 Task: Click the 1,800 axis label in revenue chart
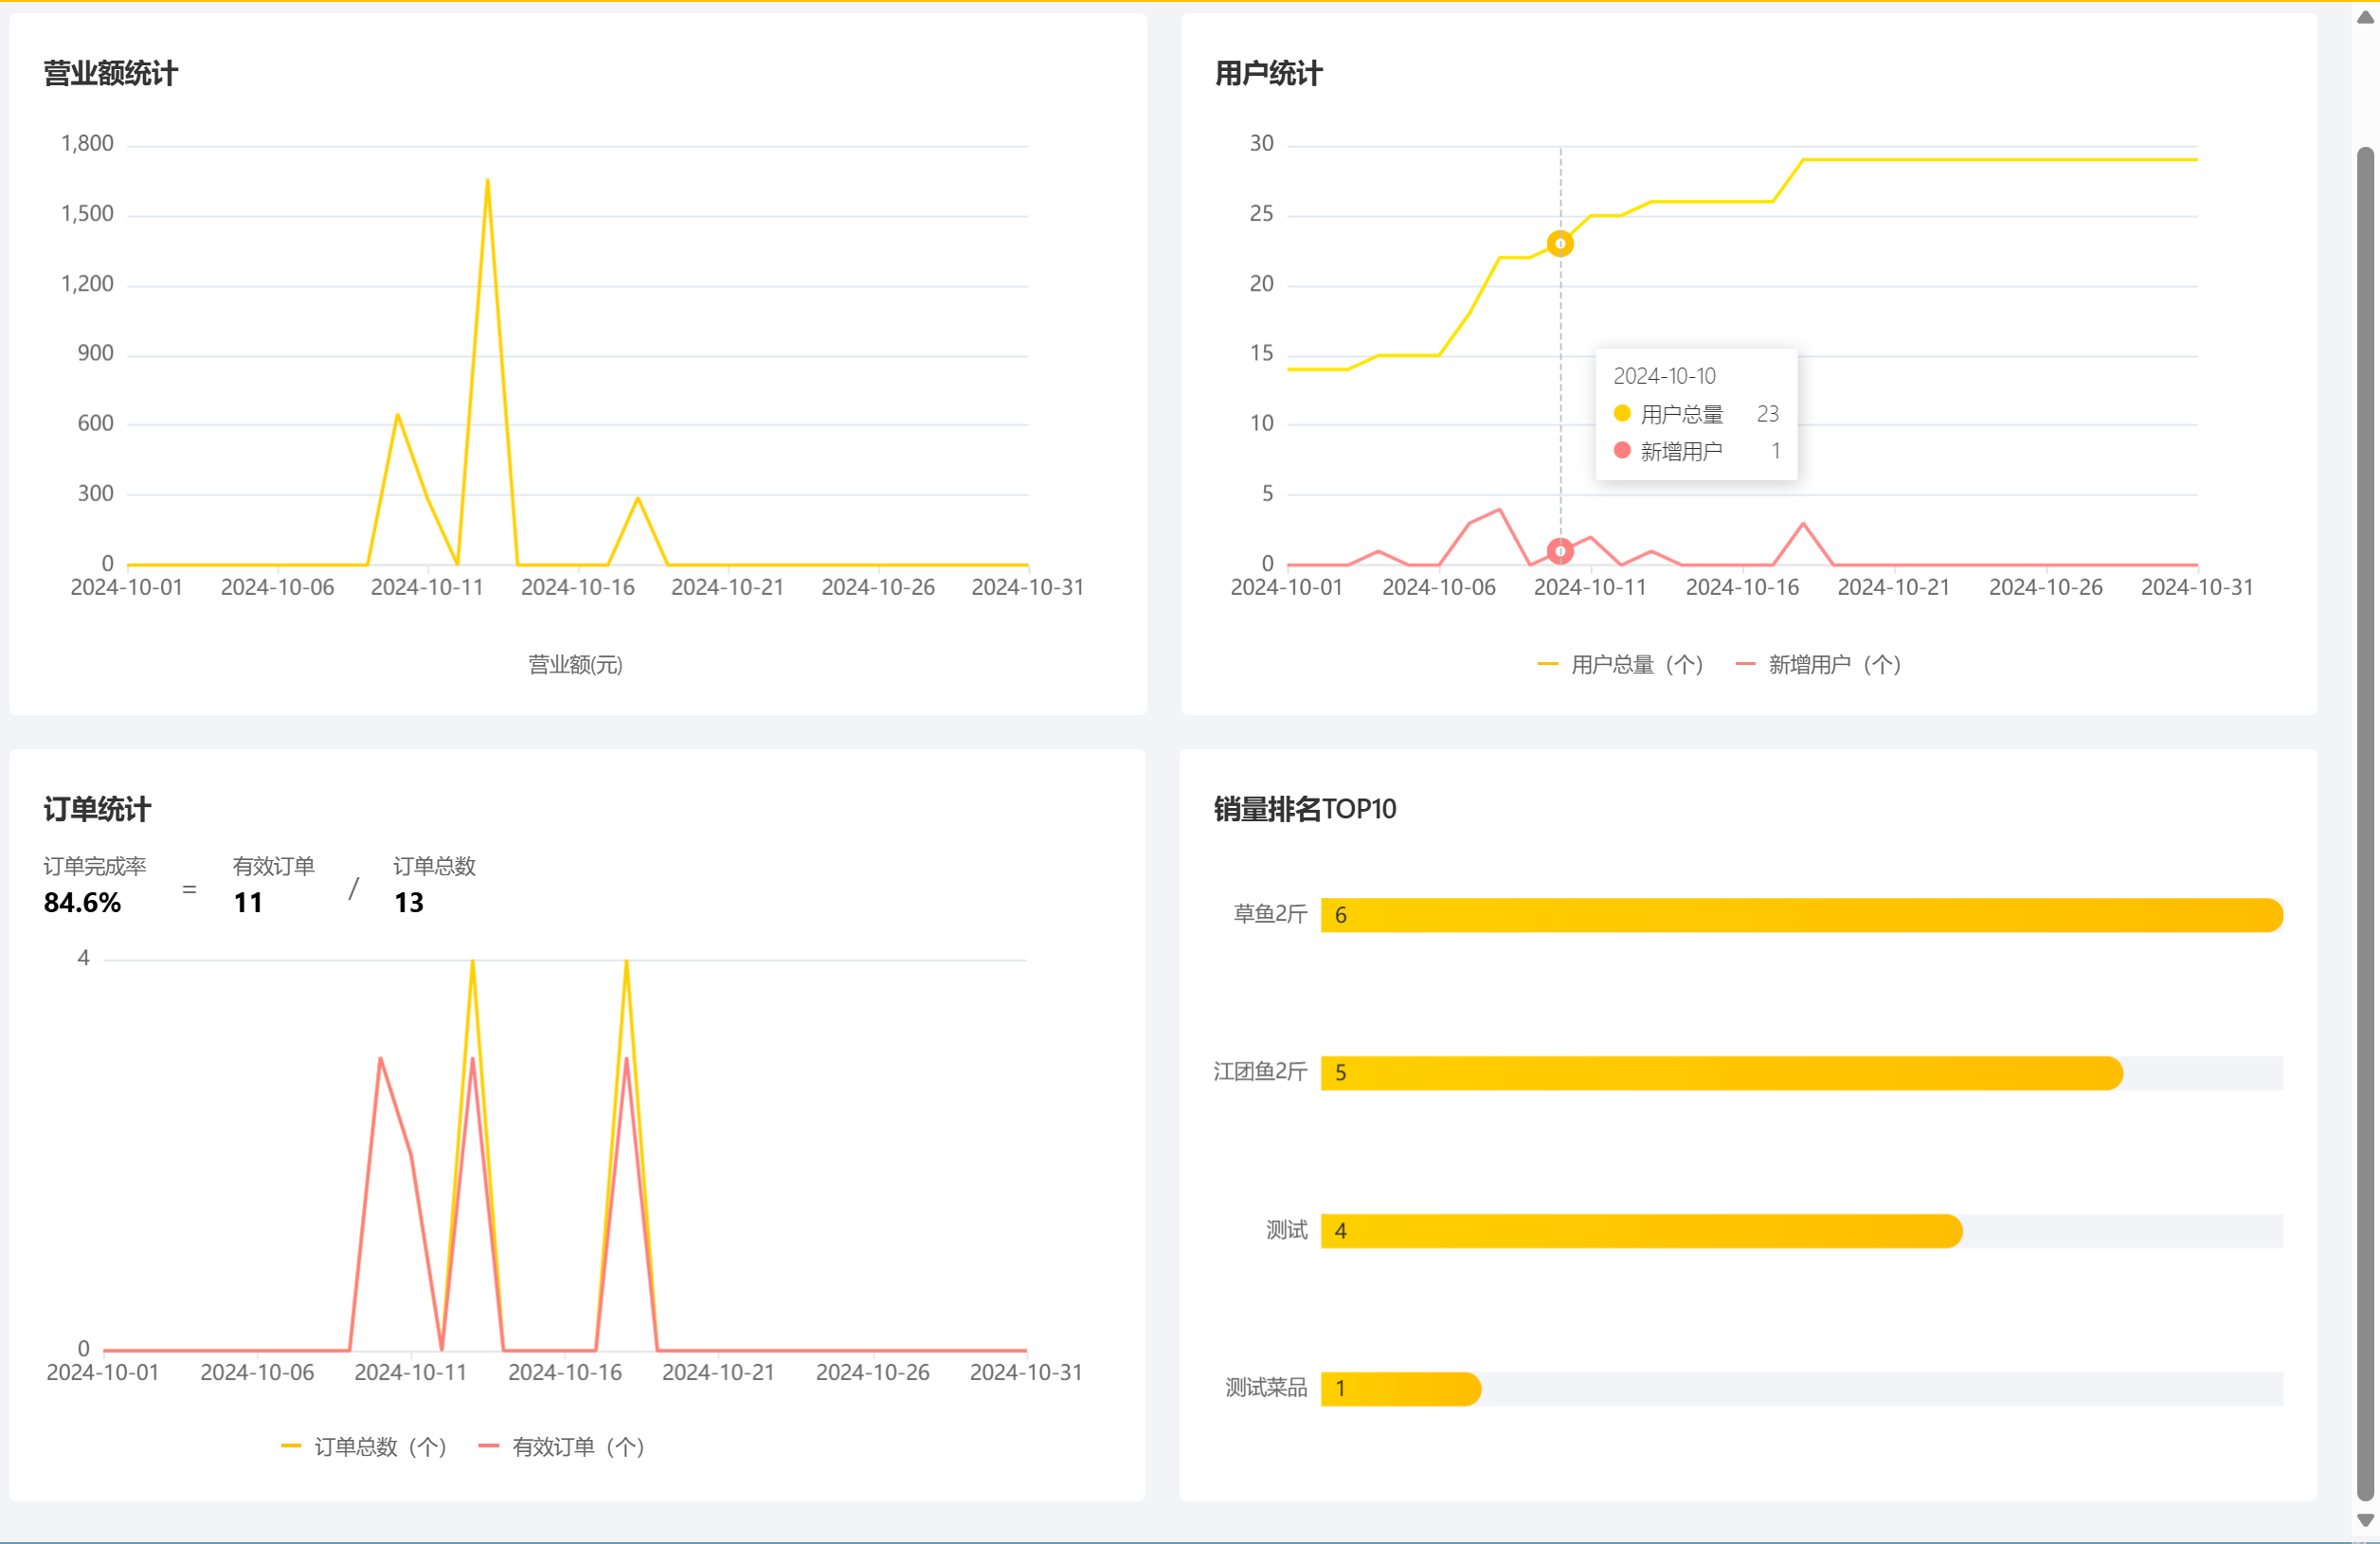point(87,143)
